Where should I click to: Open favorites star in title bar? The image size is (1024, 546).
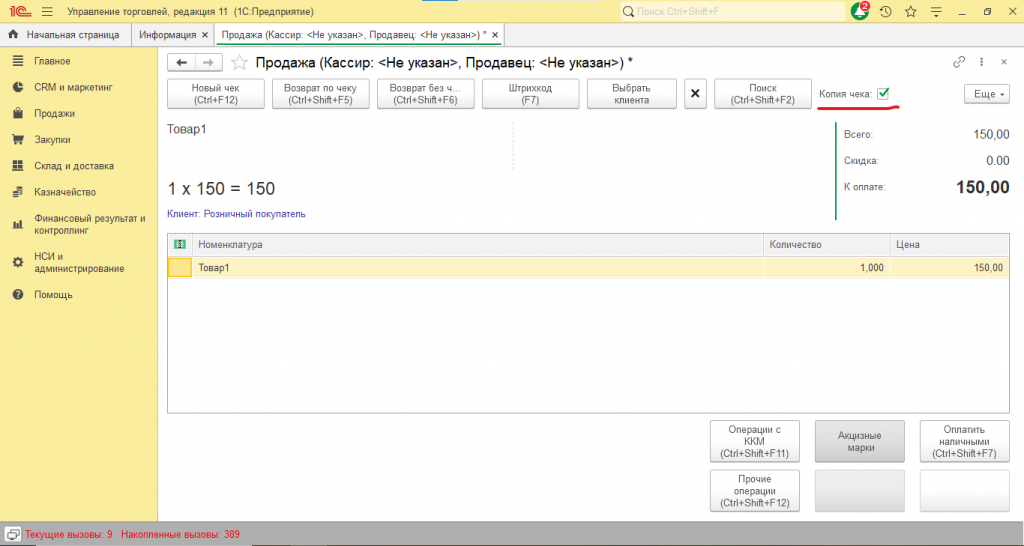tap(910, 12)
